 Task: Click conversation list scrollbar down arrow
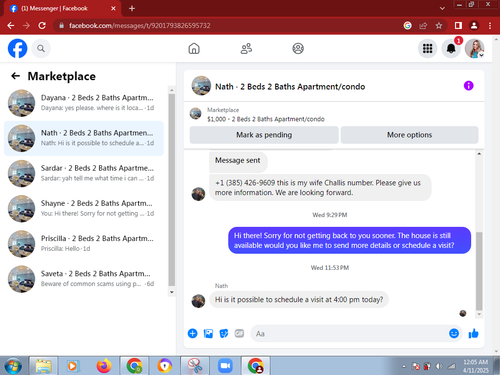pyautogui.click(x=172, y=292)
